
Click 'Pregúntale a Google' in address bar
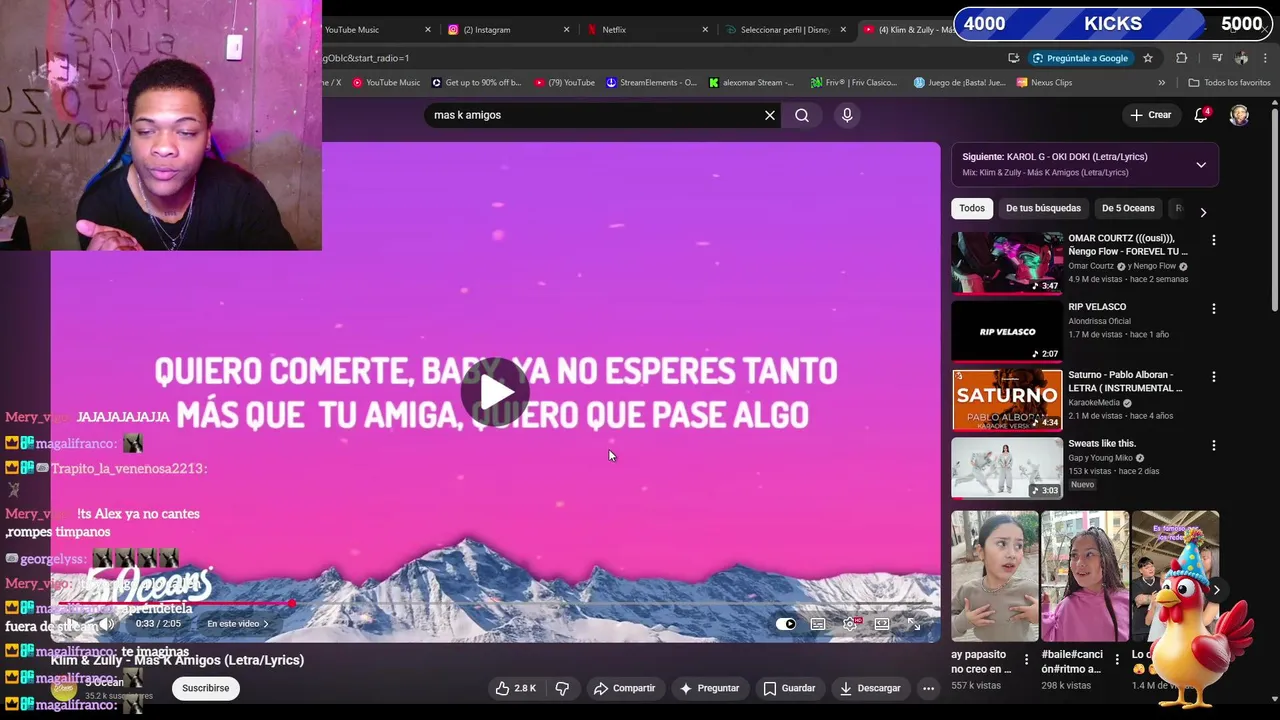(x=1080, y=58)
